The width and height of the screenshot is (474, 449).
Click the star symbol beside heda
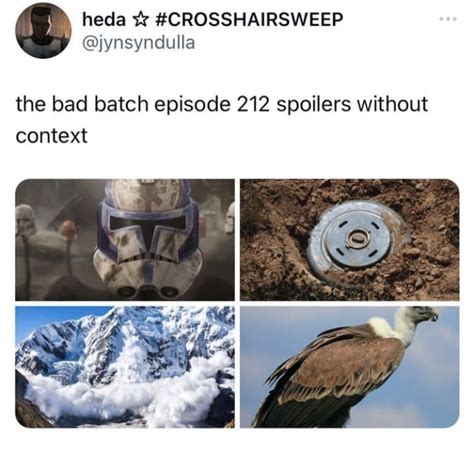point(140,20)
